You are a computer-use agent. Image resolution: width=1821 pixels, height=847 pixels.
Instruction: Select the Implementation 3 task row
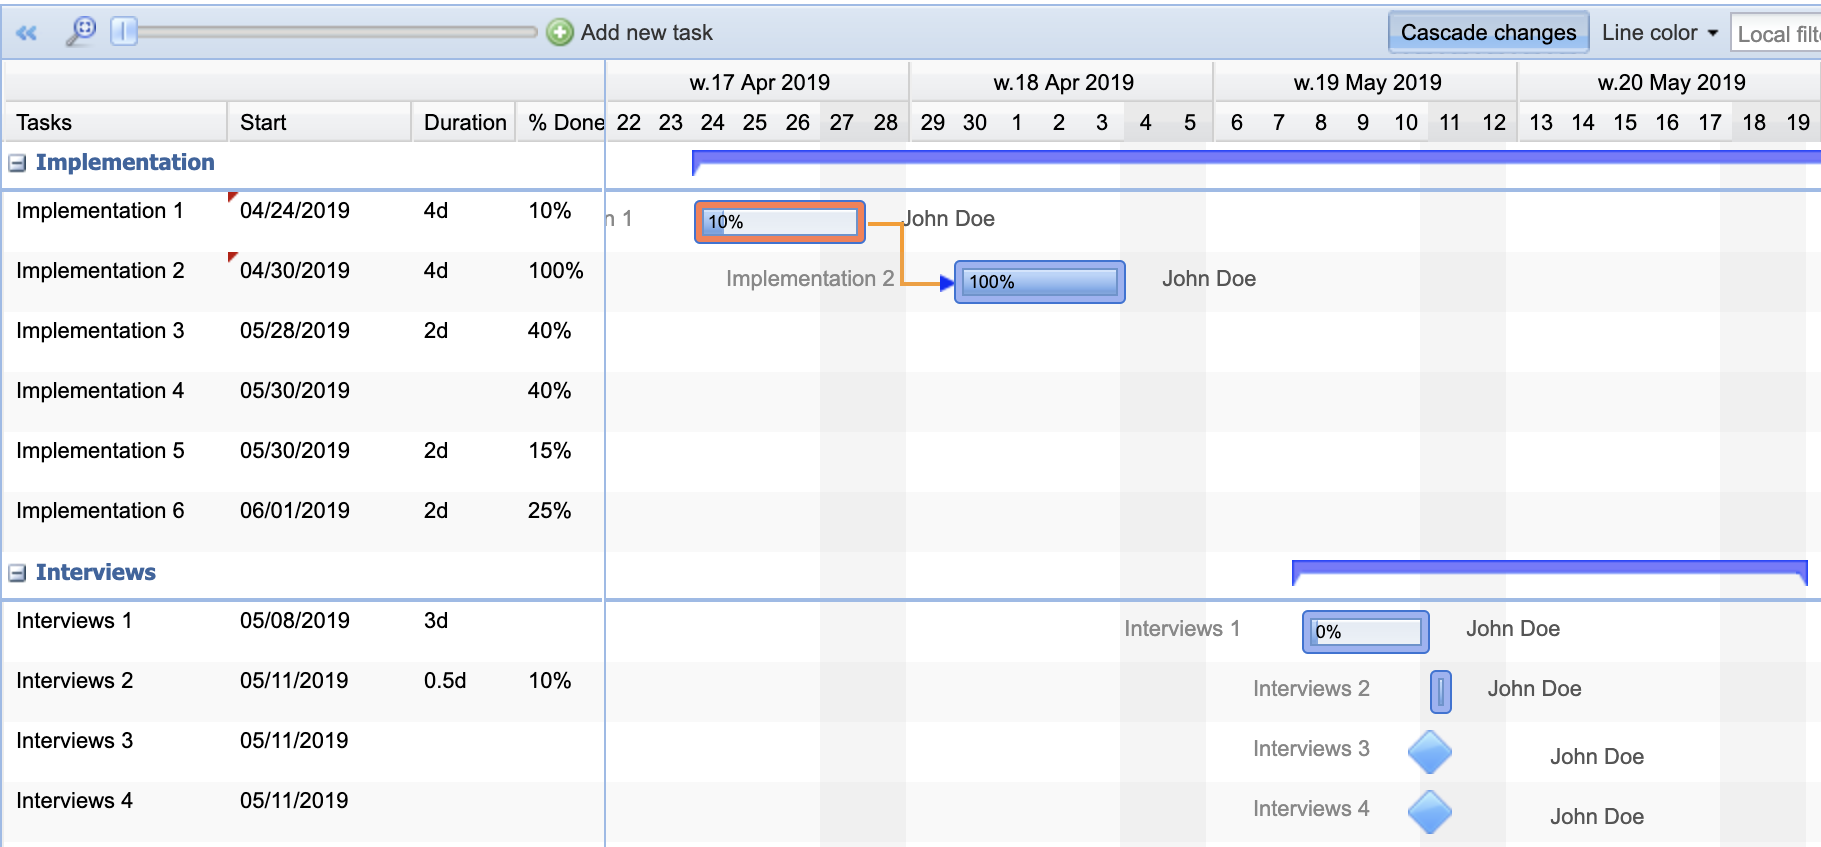(100, 331)
